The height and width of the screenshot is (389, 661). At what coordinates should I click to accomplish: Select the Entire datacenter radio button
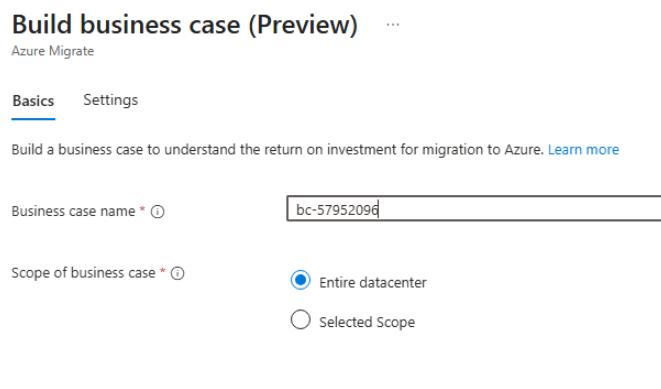301,280
